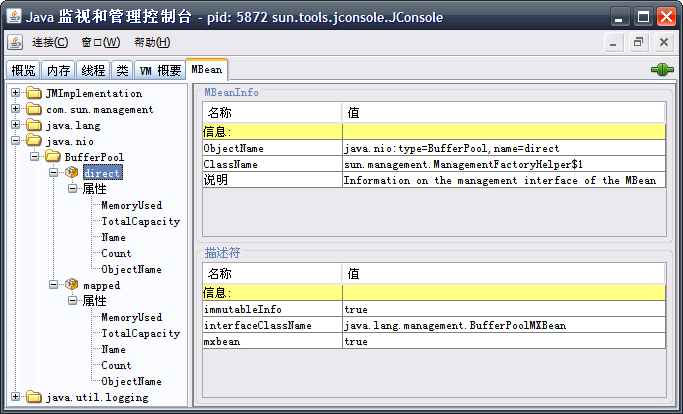This screenshot has height=414, width=683.
Task: Collapse the direct MBean node
Action: 53,173
